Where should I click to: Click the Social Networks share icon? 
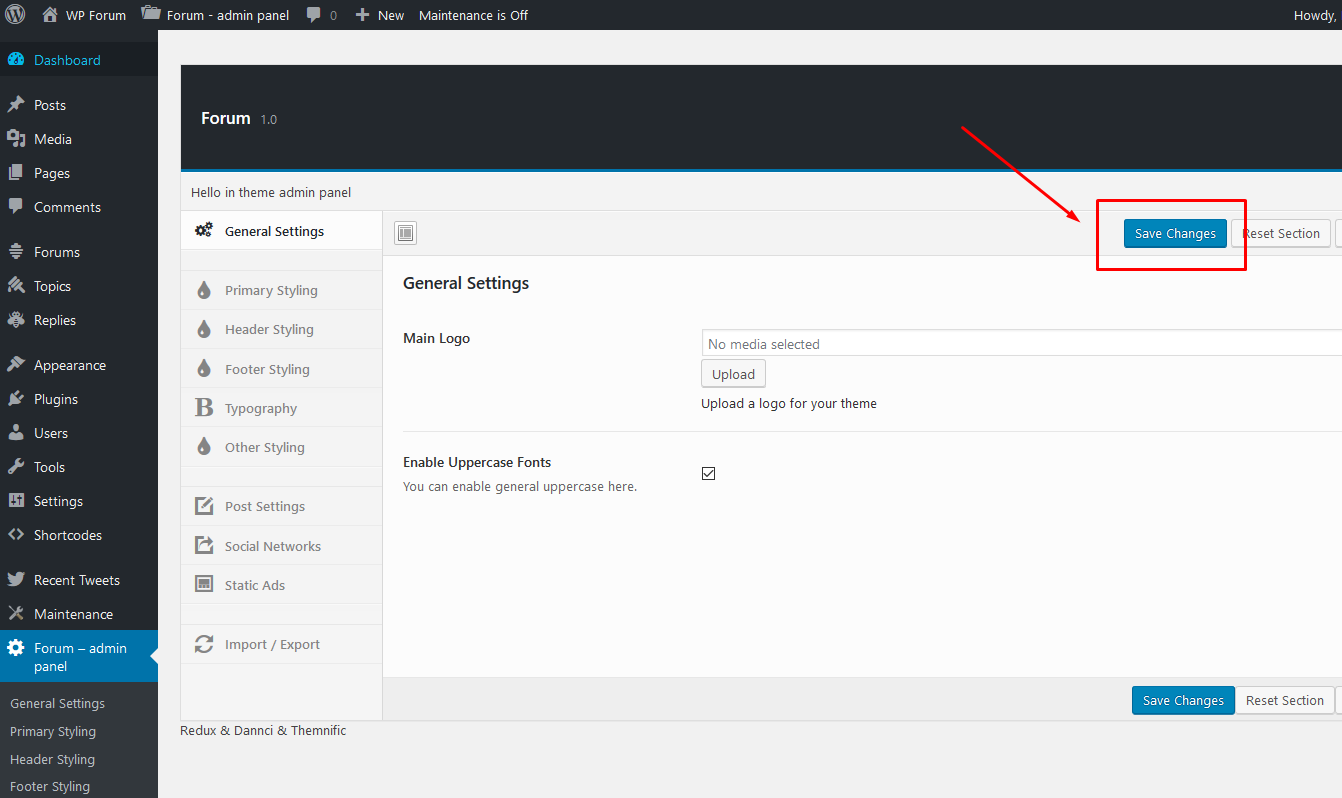coord(204,546)
